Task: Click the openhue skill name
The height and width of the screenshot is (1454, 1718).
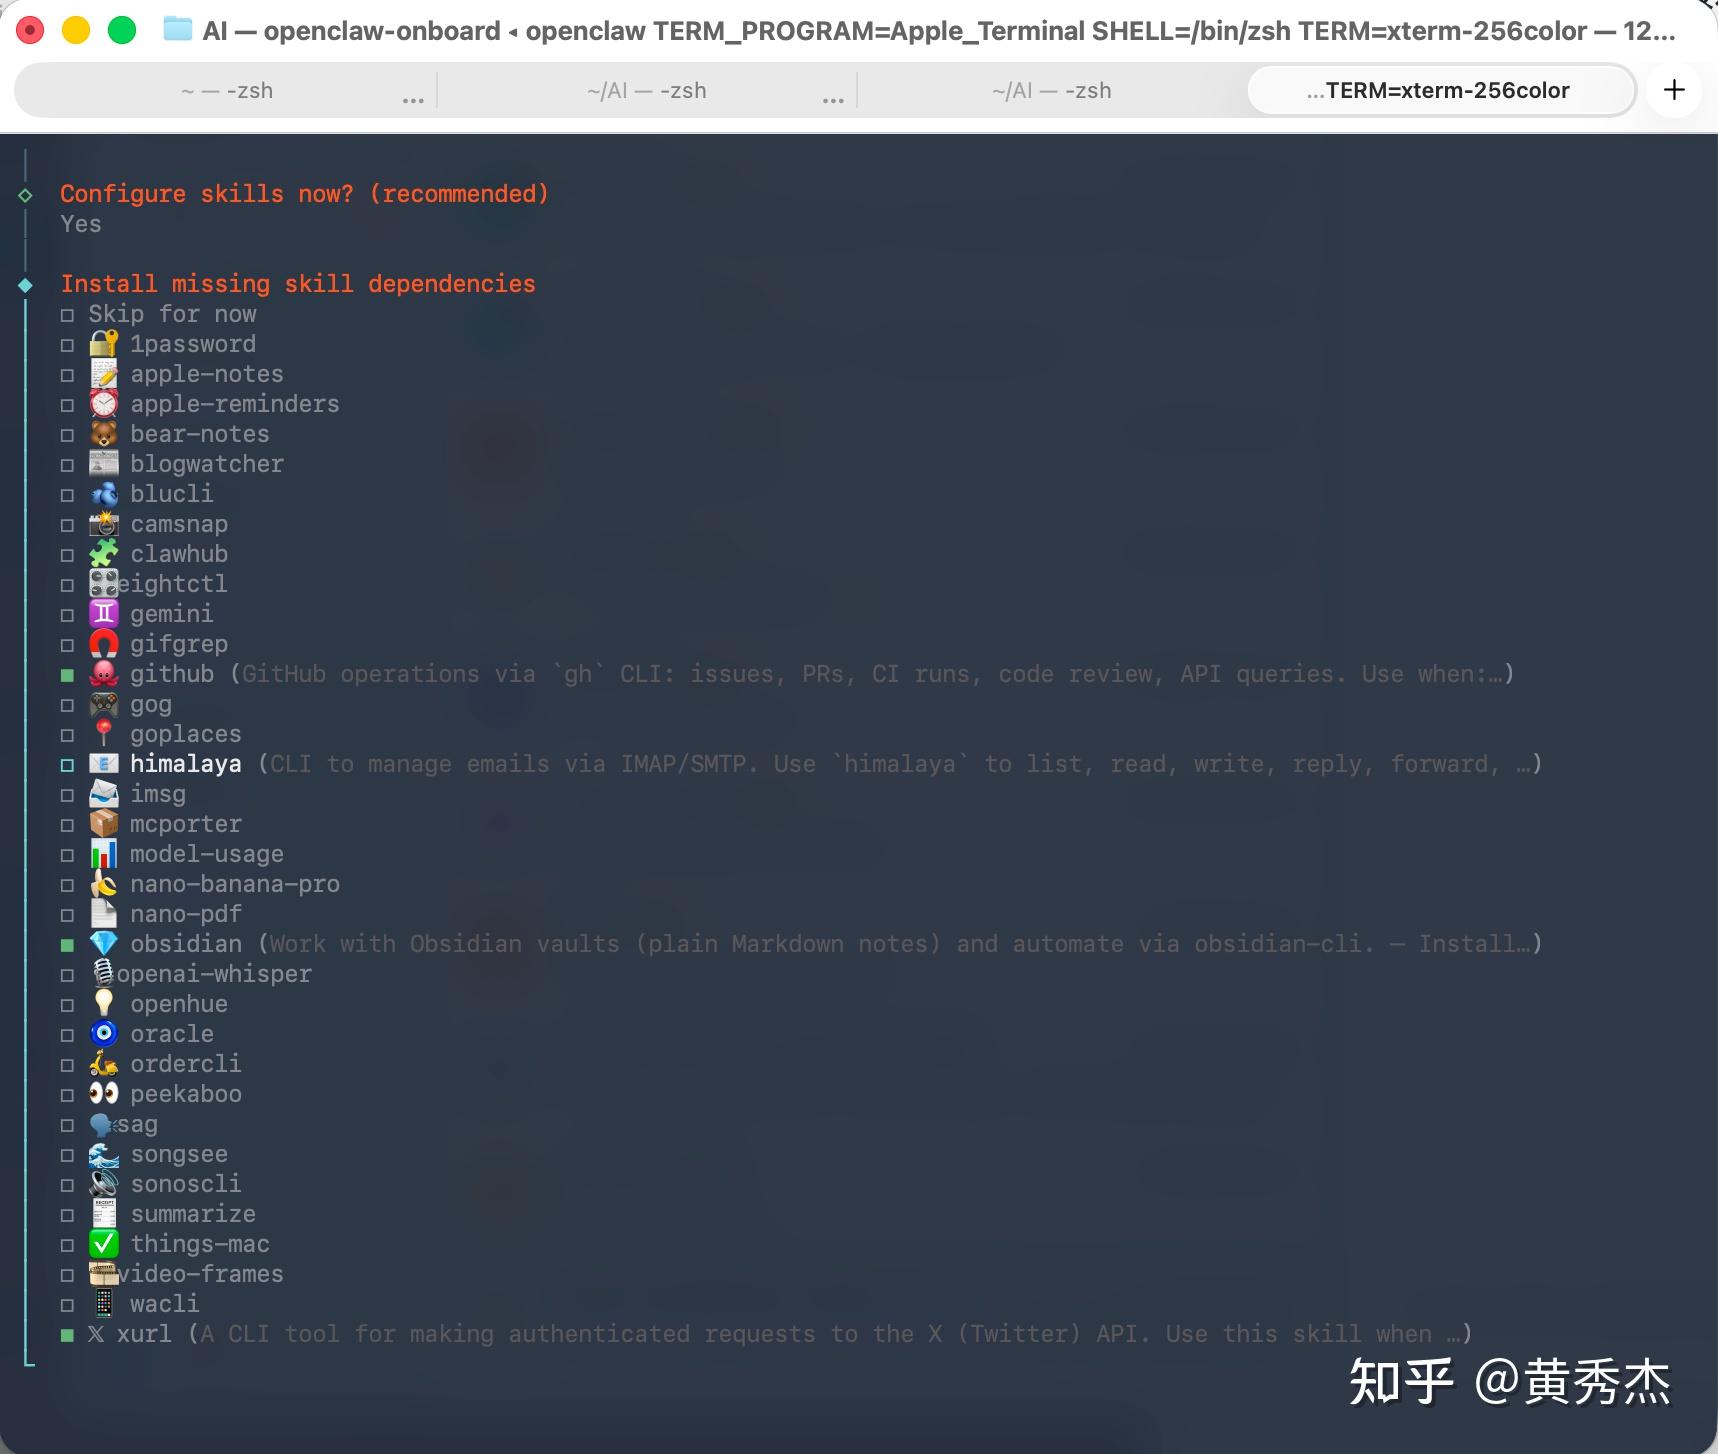Action: (x=179, y=1004)
